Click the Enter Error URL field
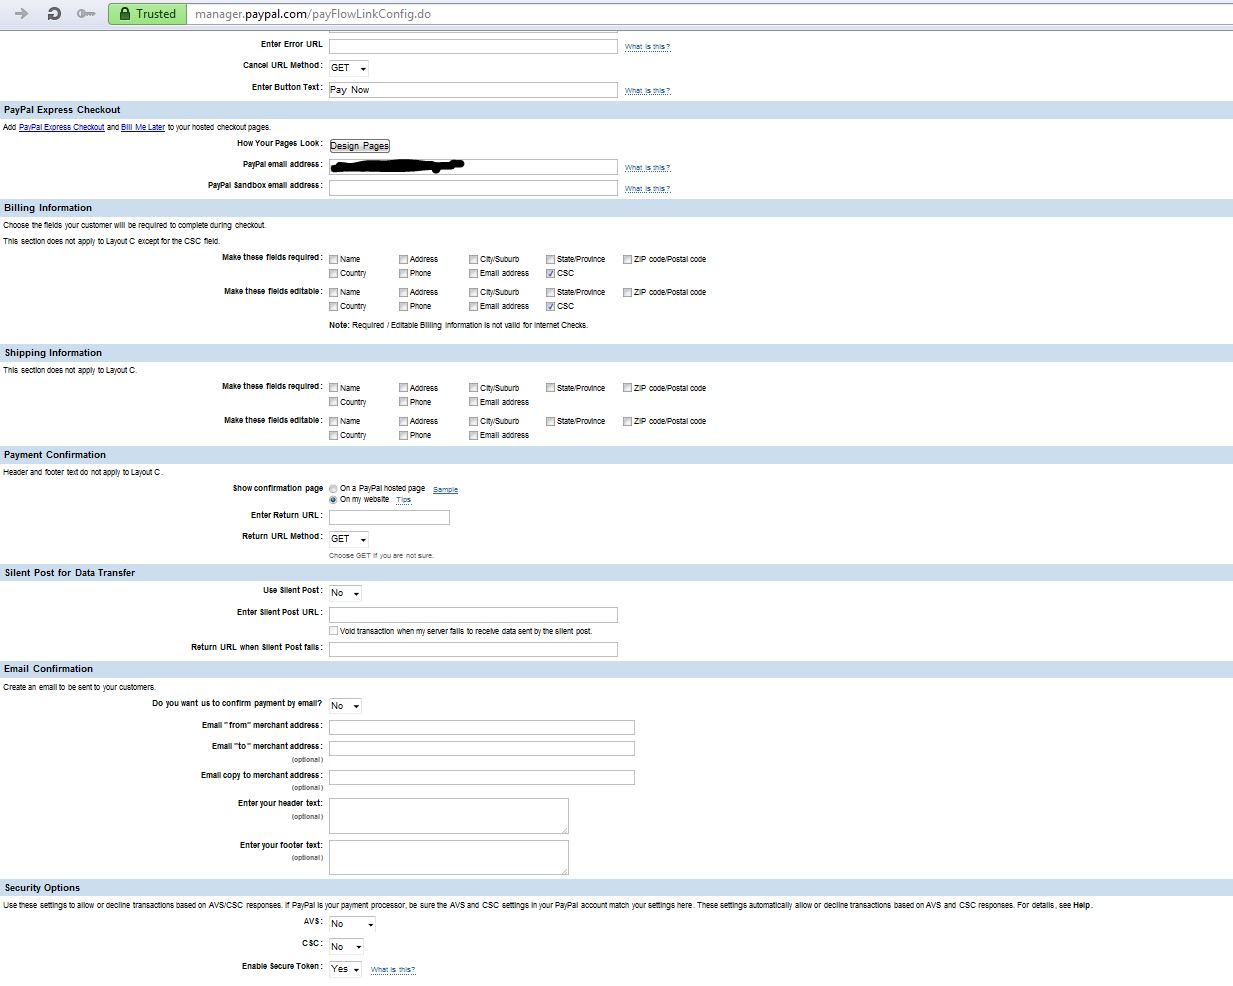Screen dimensions: 1233x986 [473, 46]
